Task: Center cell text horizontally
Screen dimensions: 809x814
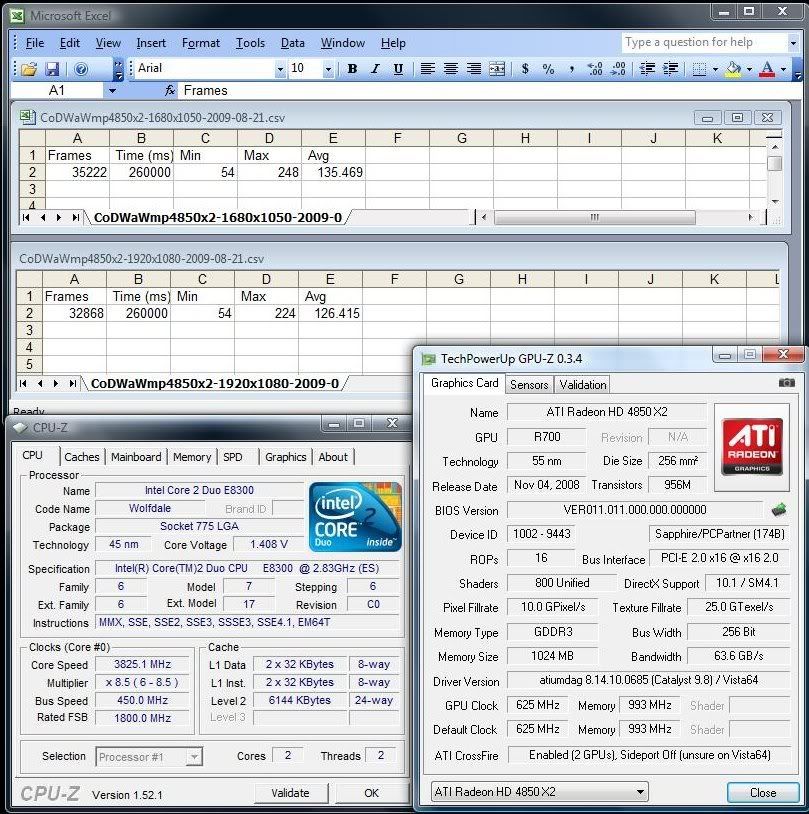Action: click(x=451, y=69)
